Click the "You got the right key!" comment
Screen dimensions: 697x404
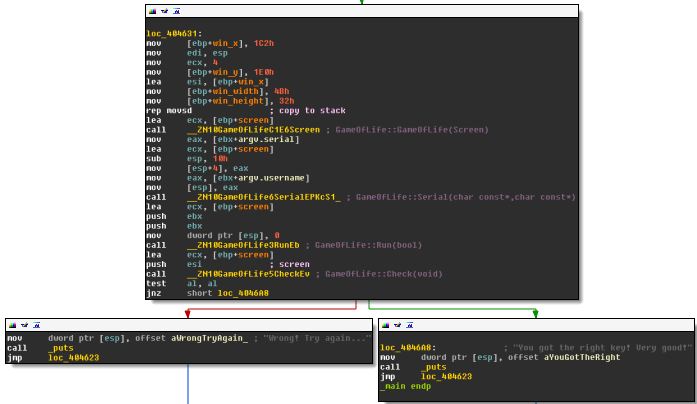[602, 348]
